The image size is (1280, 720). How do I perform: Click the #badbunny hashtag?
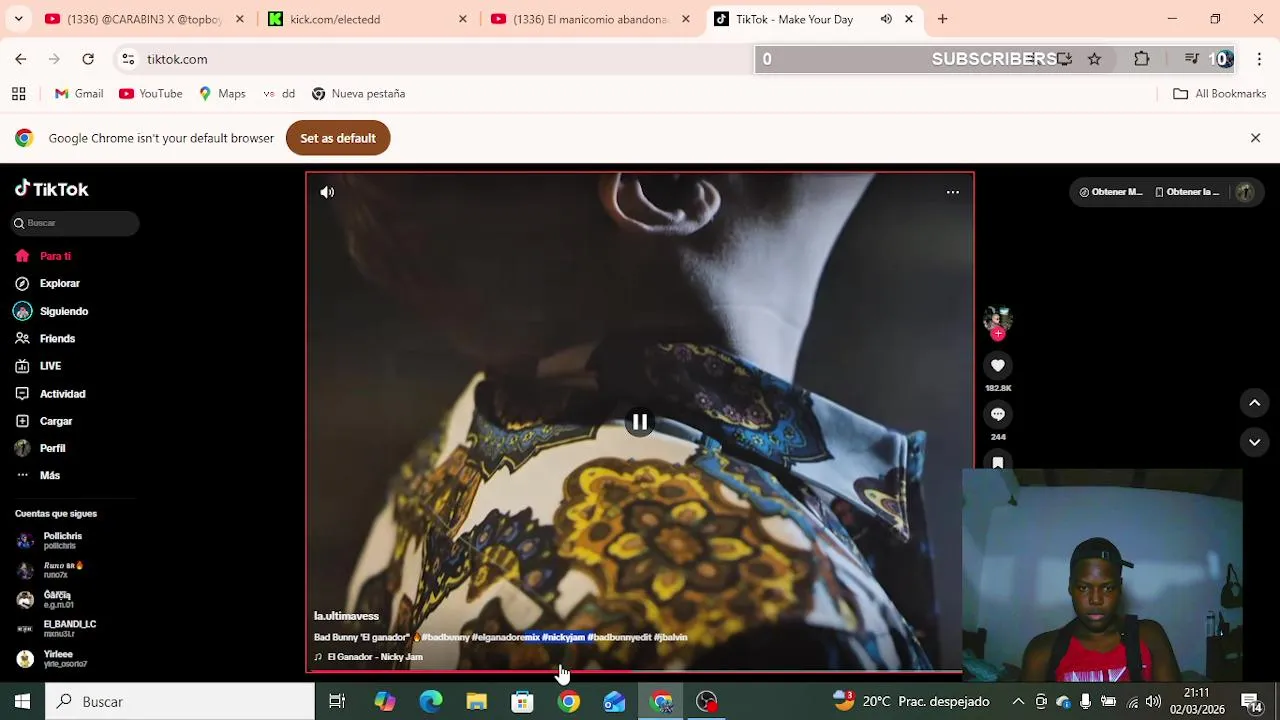click(x=445, y=637)
